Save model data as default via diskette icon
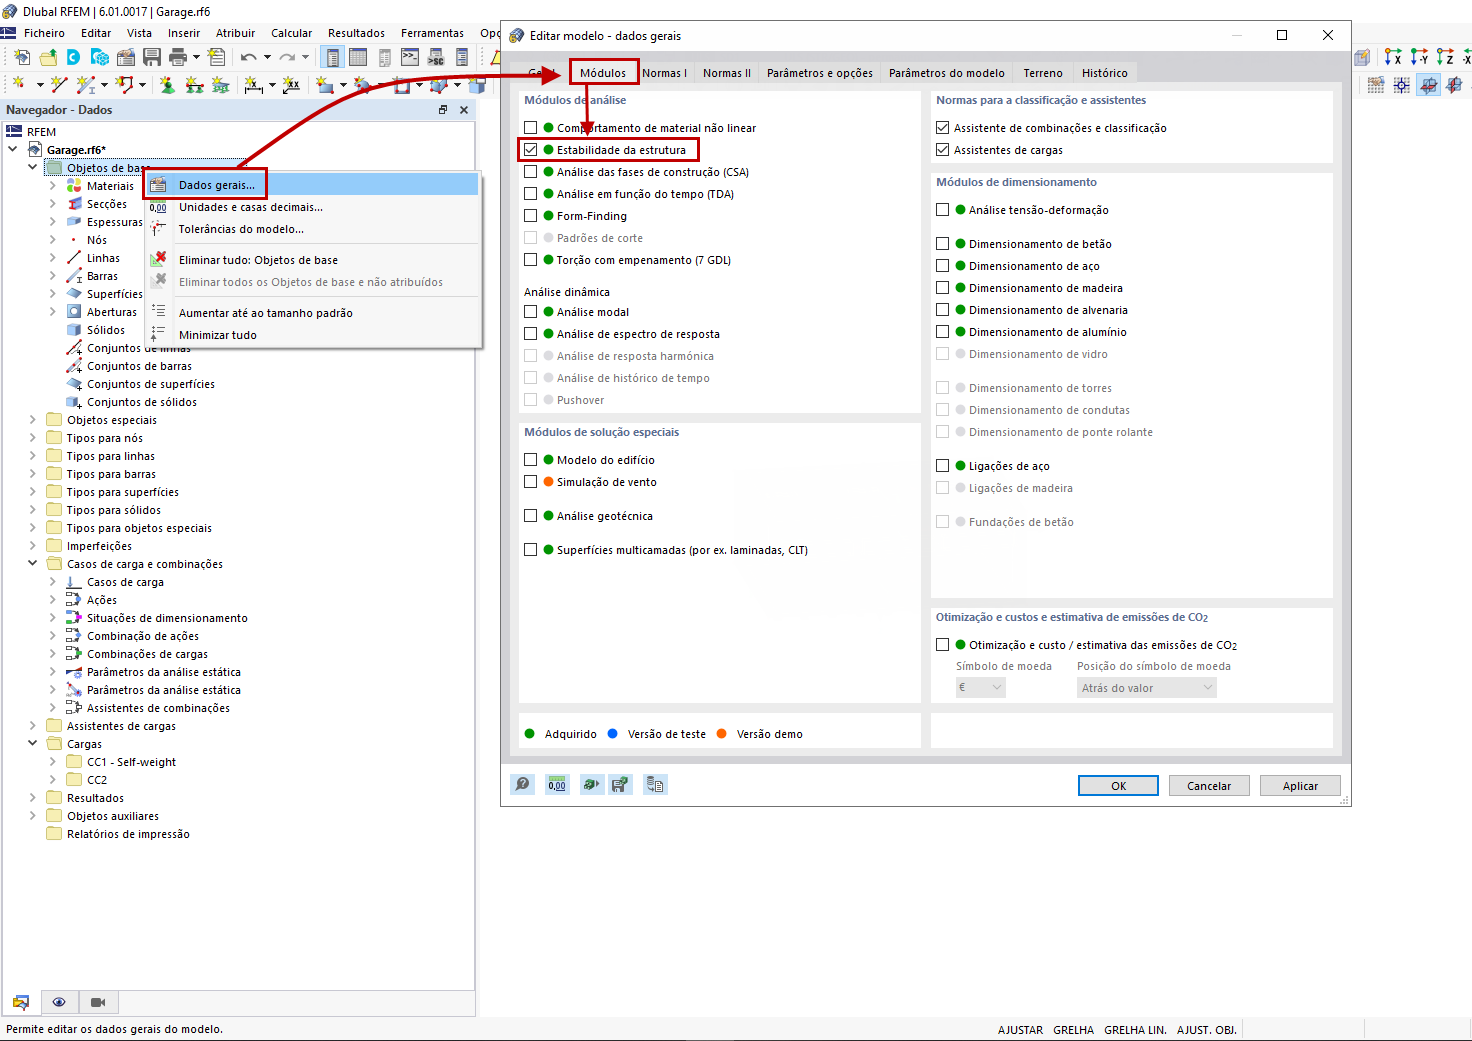 click(x=620, y=784)
